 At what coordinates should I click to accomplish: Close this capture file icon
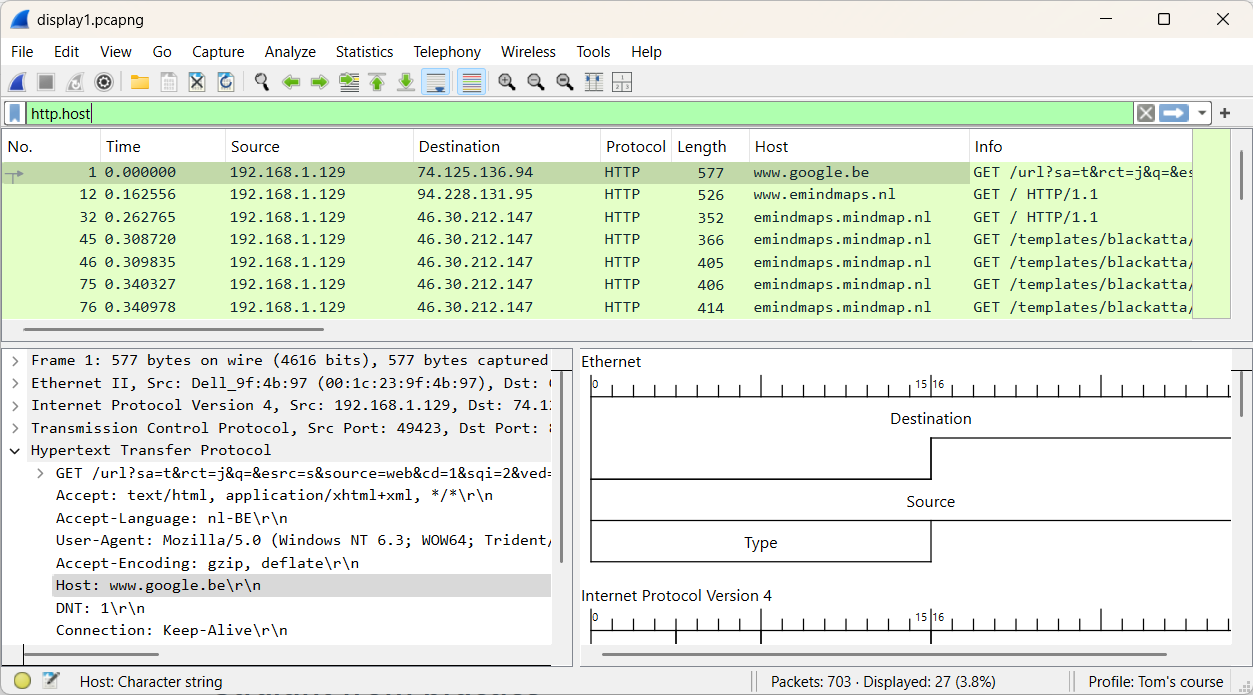point(197,82)
